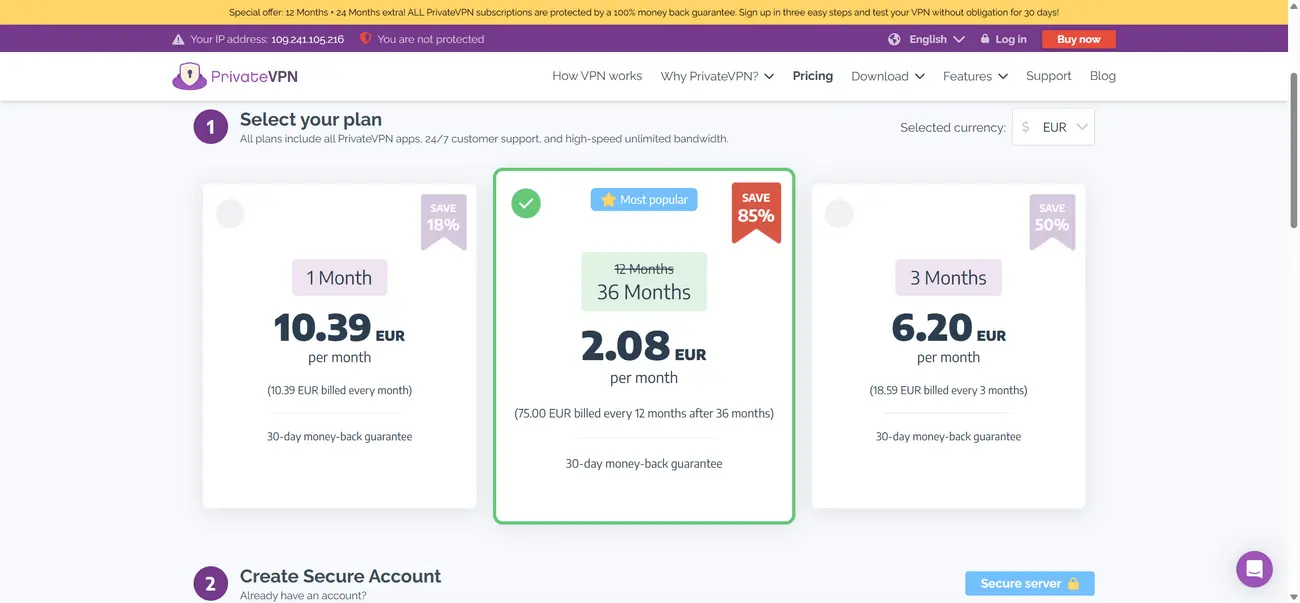1300x603 pixels.
Task: Click the 'Create Secure Account' heading
Action: [x=340, y=576]
